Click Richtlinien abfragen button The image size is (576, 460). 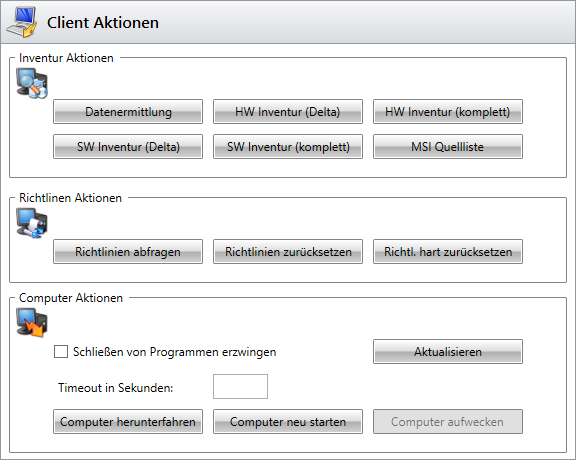[x=128, y=252]
